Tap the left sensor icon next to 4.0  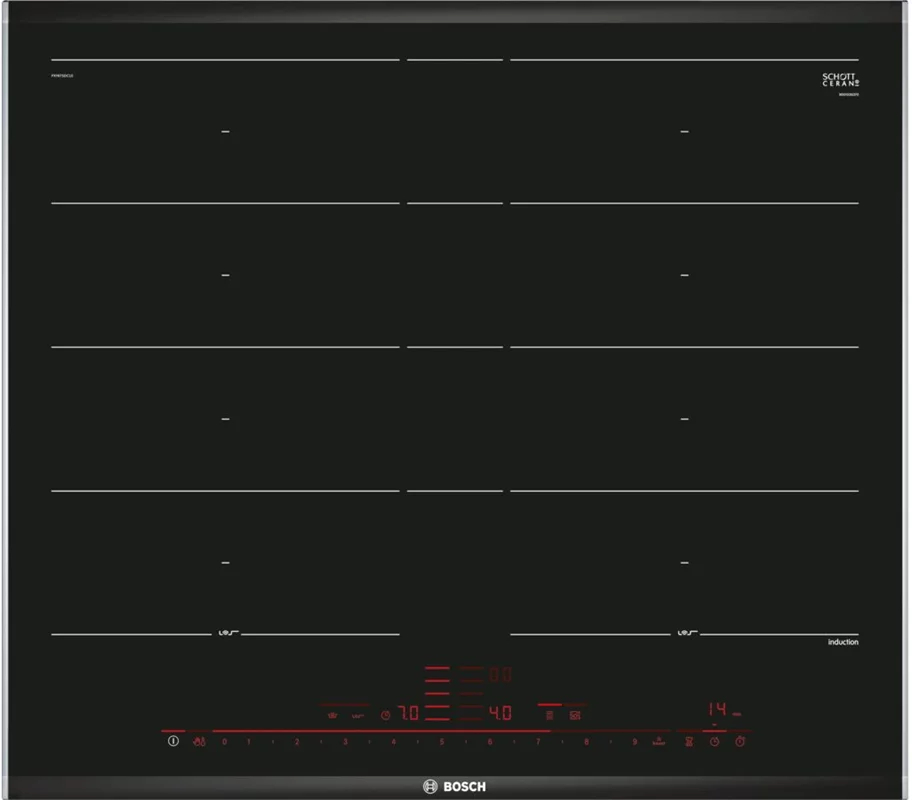pos(549,715)
